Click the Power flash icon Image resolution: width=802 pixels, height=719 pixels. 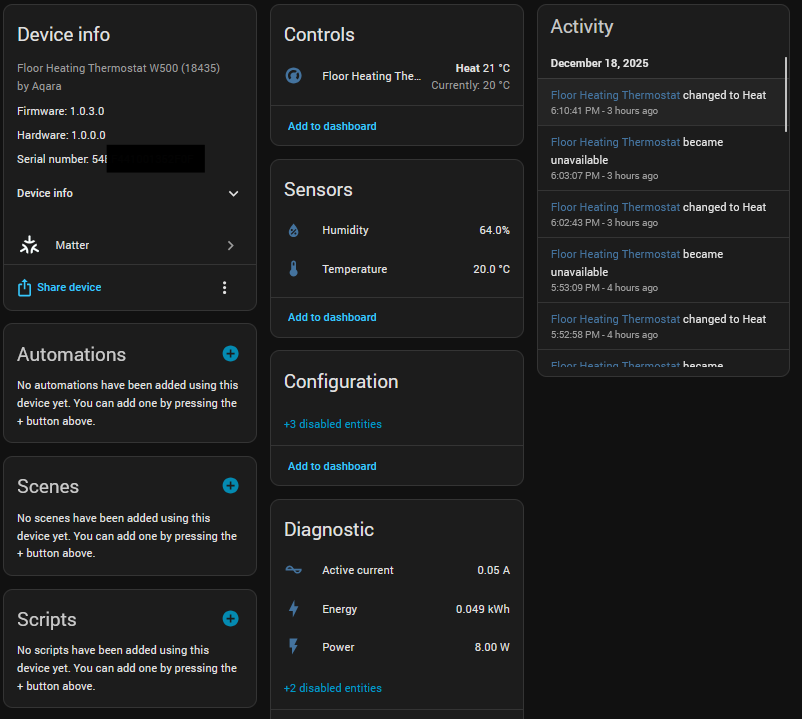pos(293,647)
